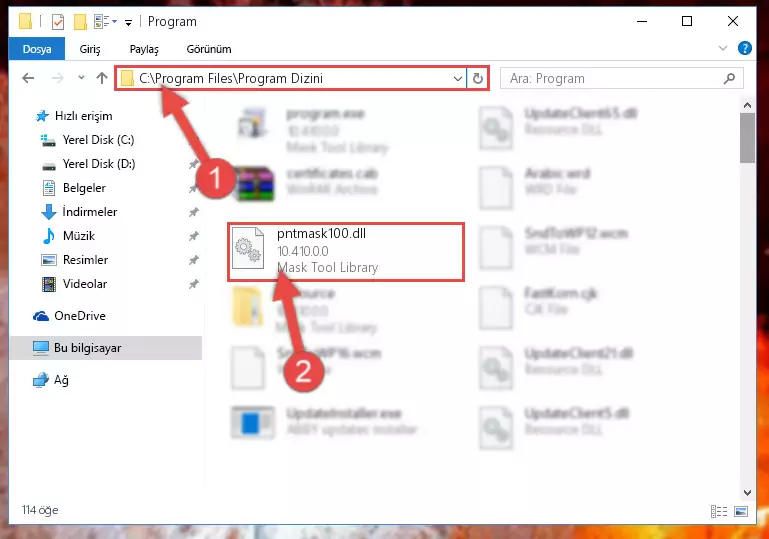This screenshot has height=539, width=769.
Task: Open Müzik folder in sidebar
Action: (69, 236)
